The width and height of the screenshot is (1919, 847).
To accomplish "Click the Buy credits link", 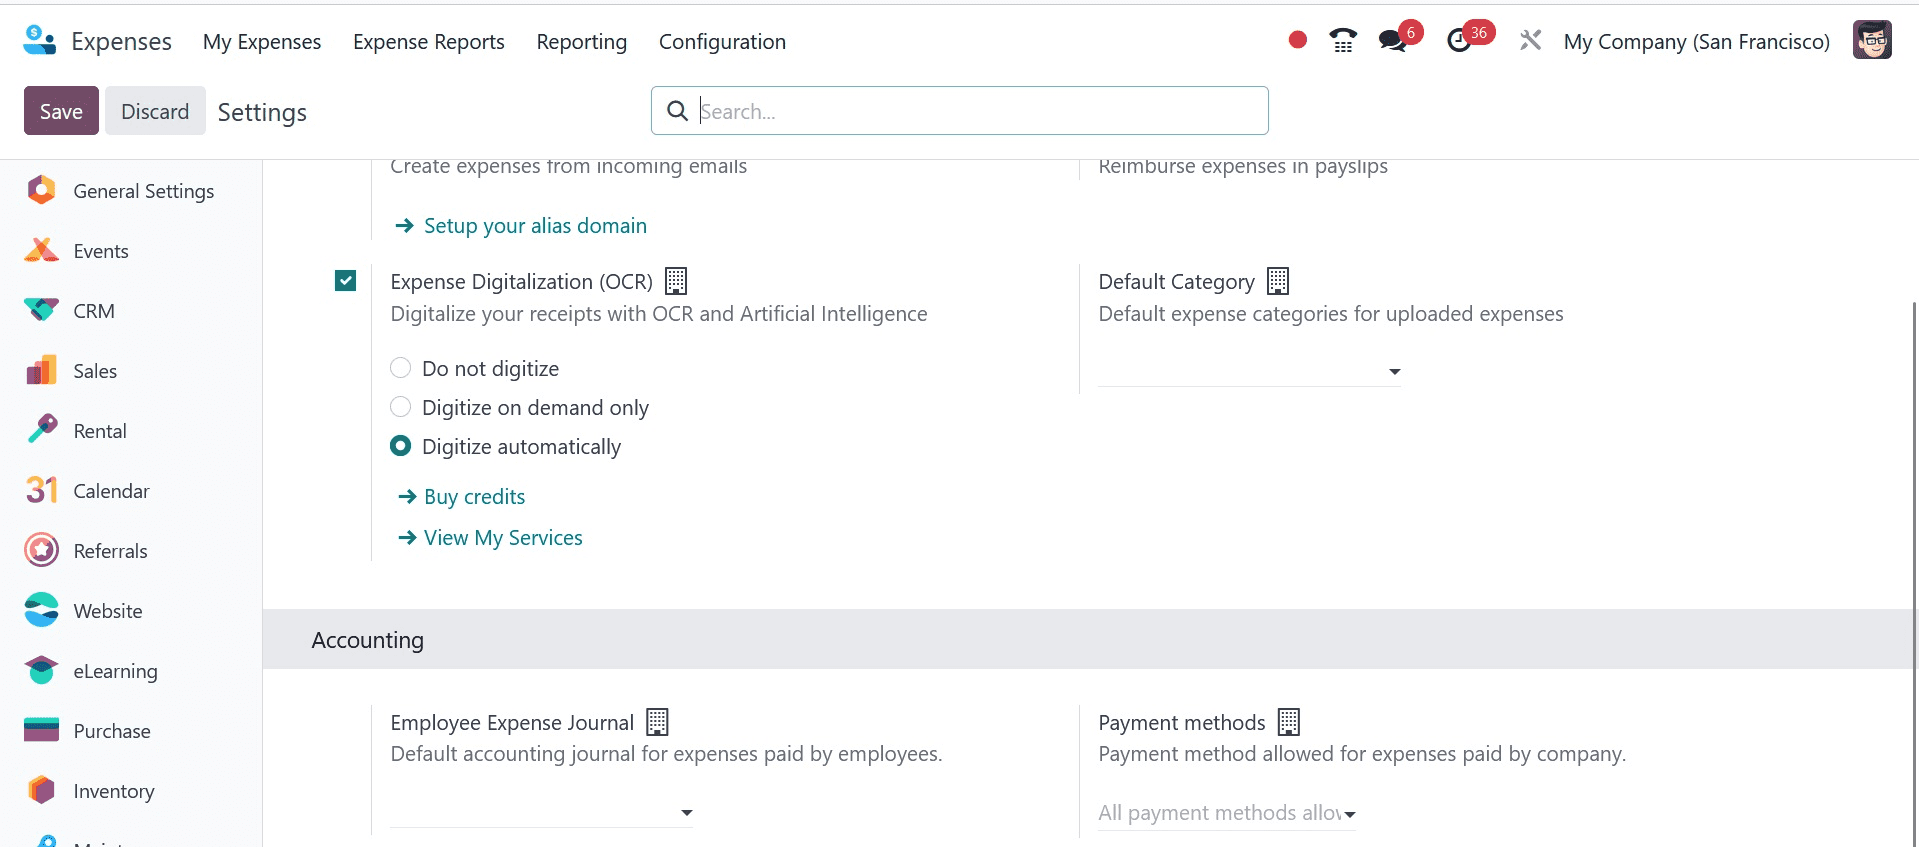I will (474, 497).
